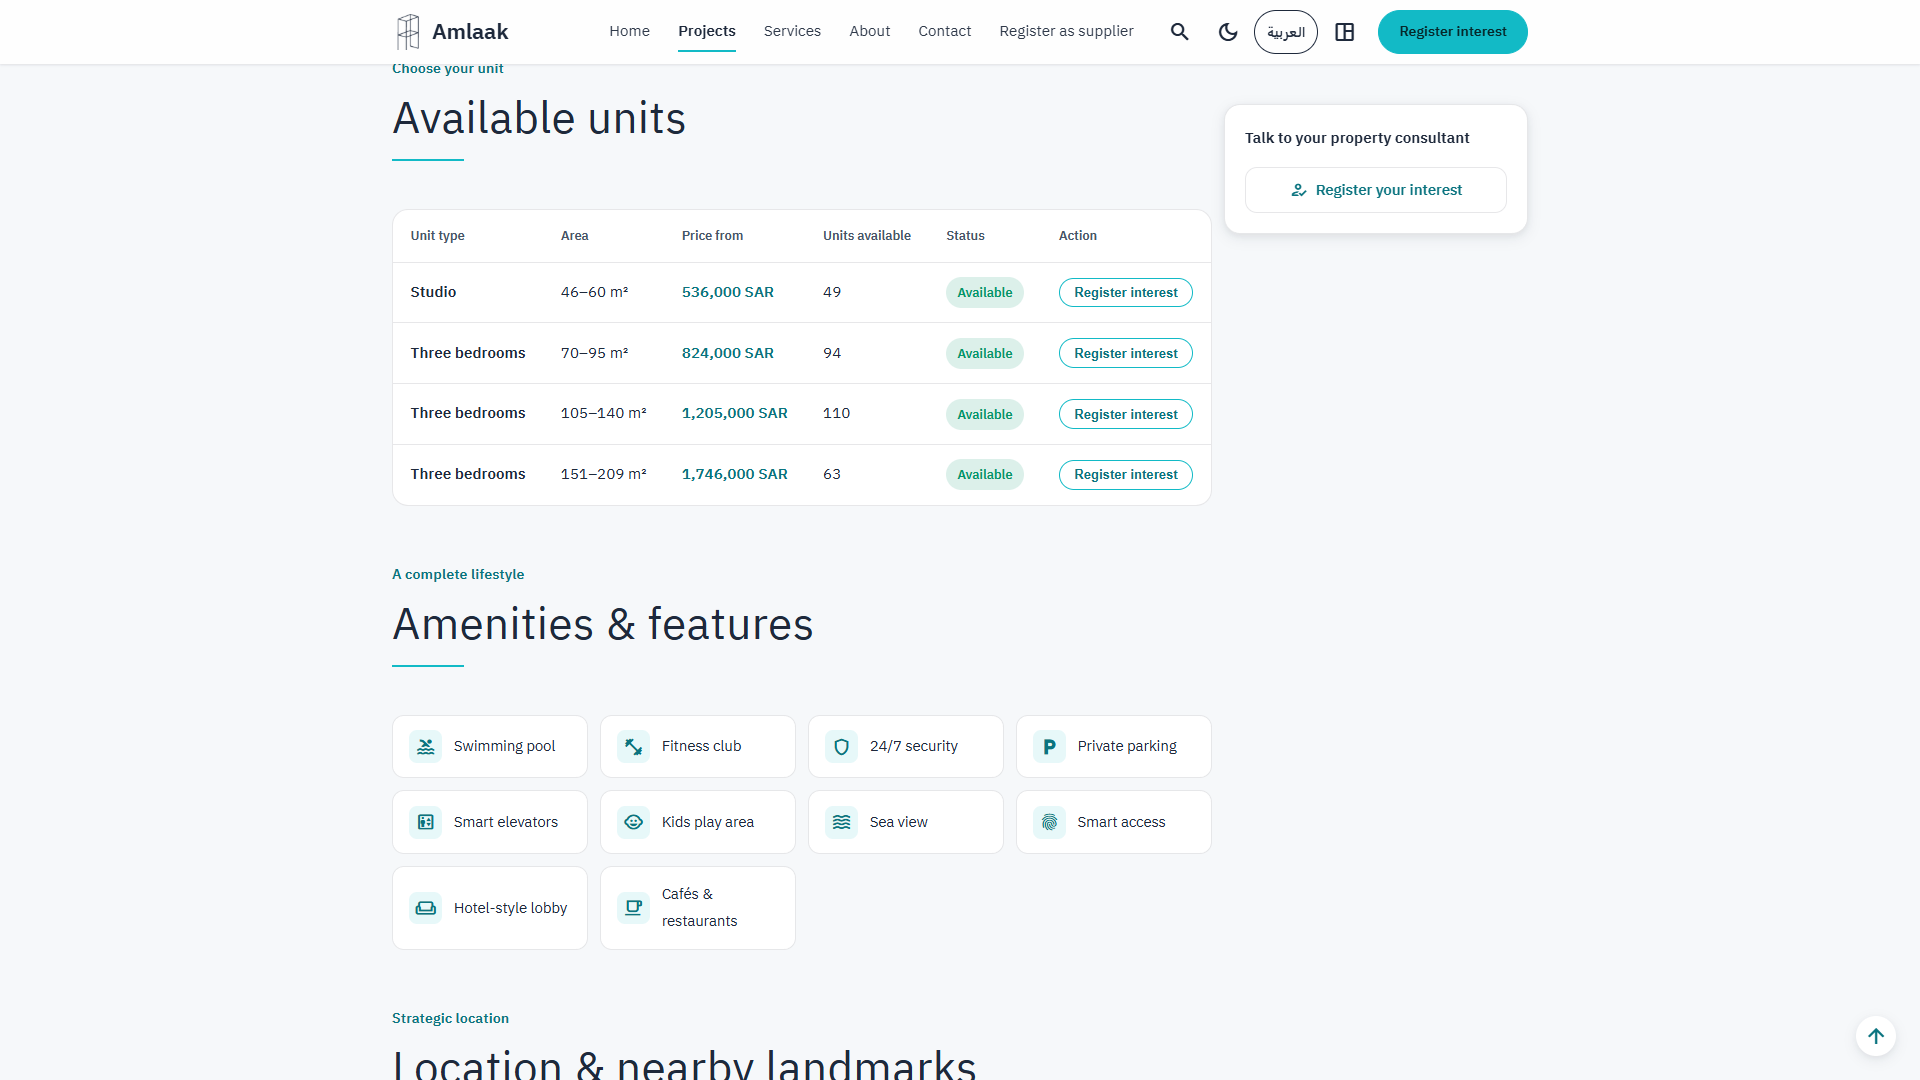Click the Smart elevators icon
Viewport: 1920px width, 1080px height.
point(426,822)
